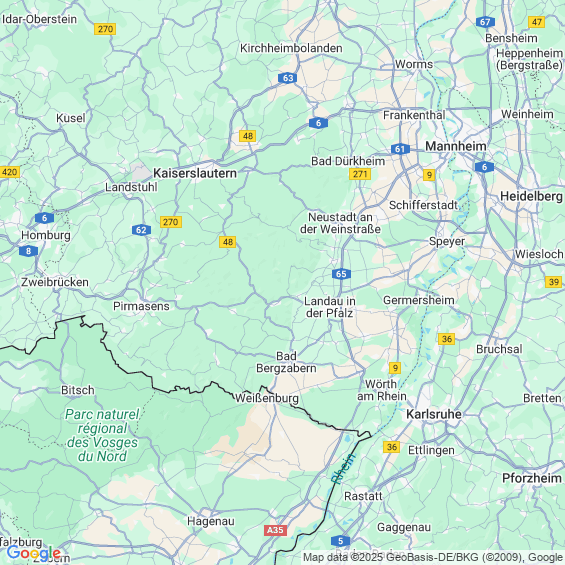Select the Karlsruhe city label

point(434,414)
